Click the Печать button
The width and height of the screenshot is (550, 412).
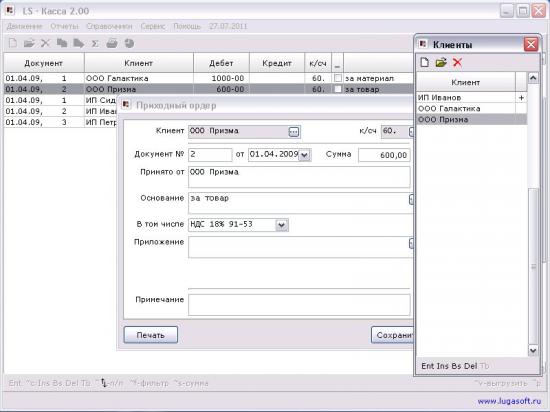pyautogui.click(x=151, y=335)
